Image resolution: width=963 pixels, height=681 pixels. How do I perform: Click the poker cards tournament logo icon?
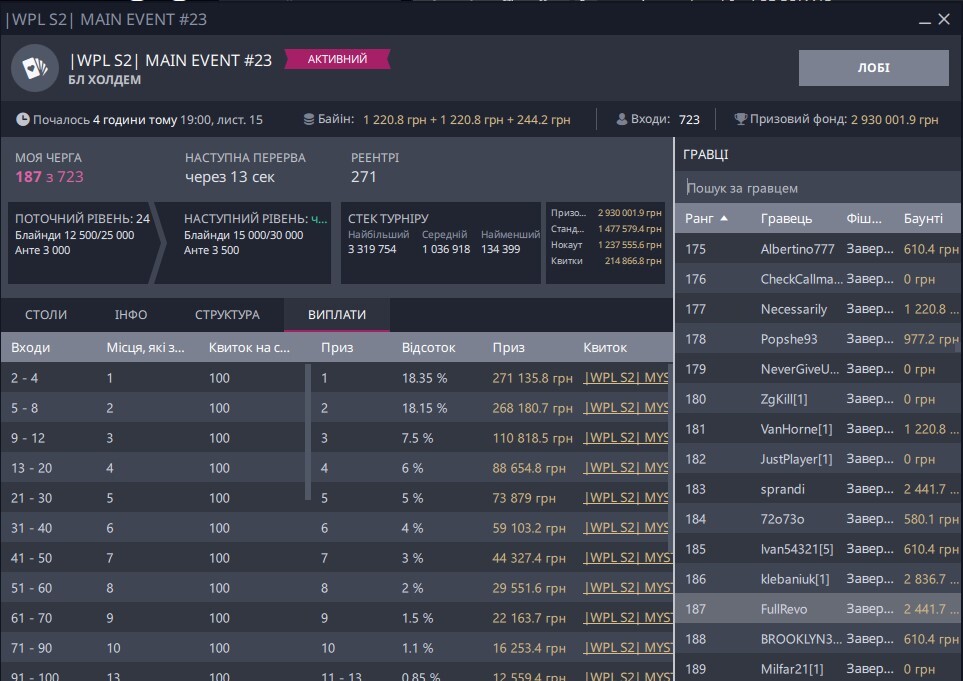pyautogui.click(x=35, y=68)
